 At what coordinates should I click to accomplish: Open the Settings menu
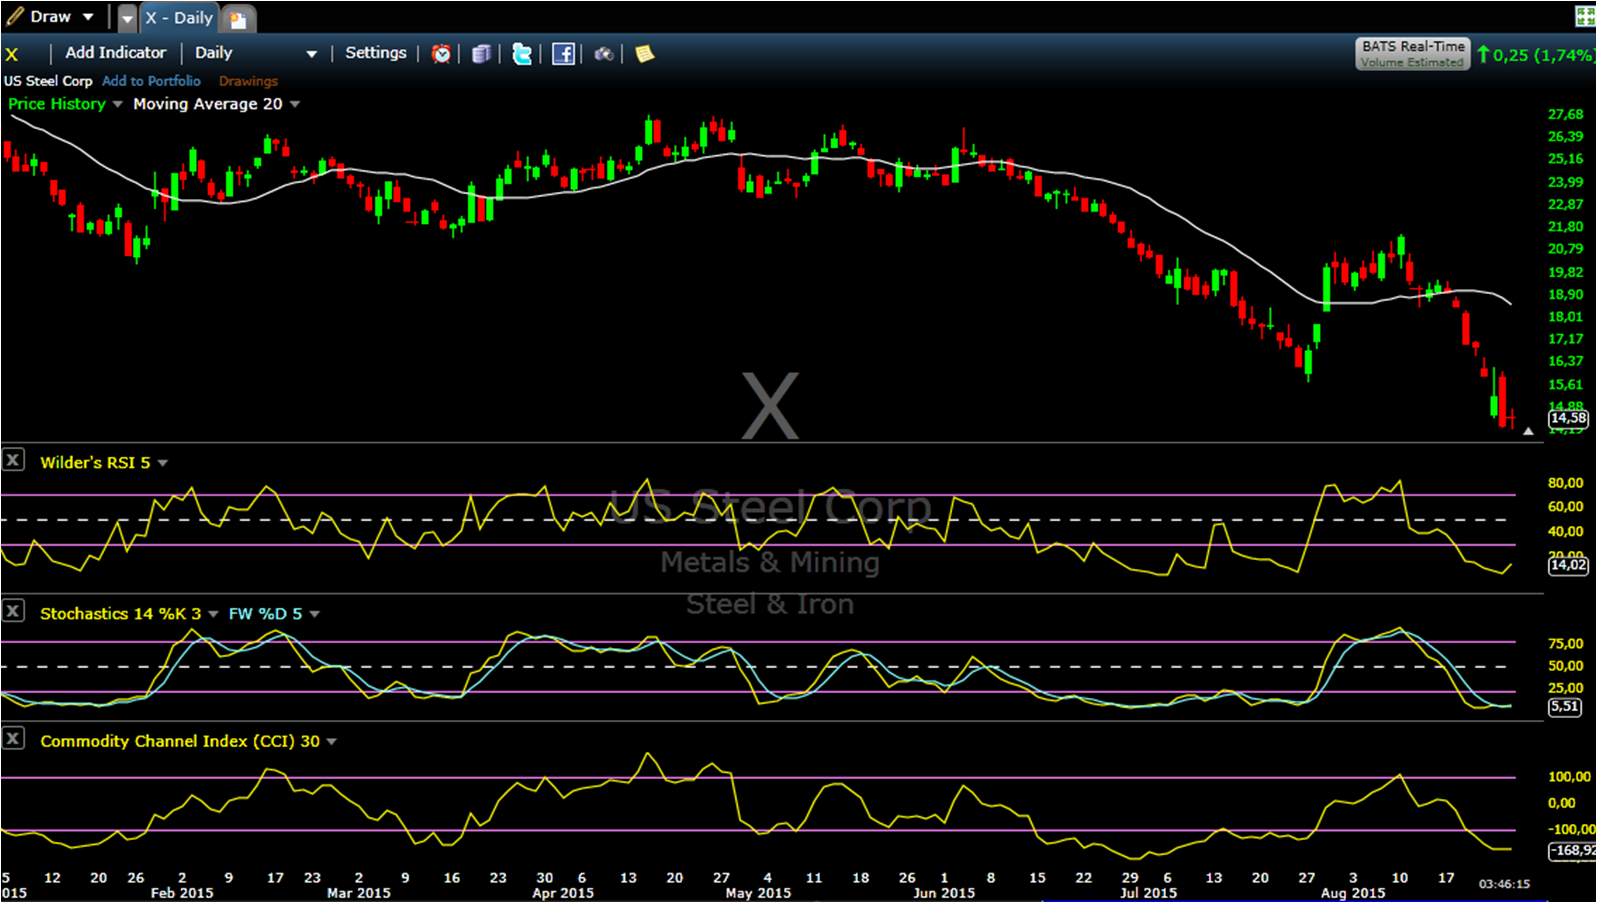pos(376,53)
